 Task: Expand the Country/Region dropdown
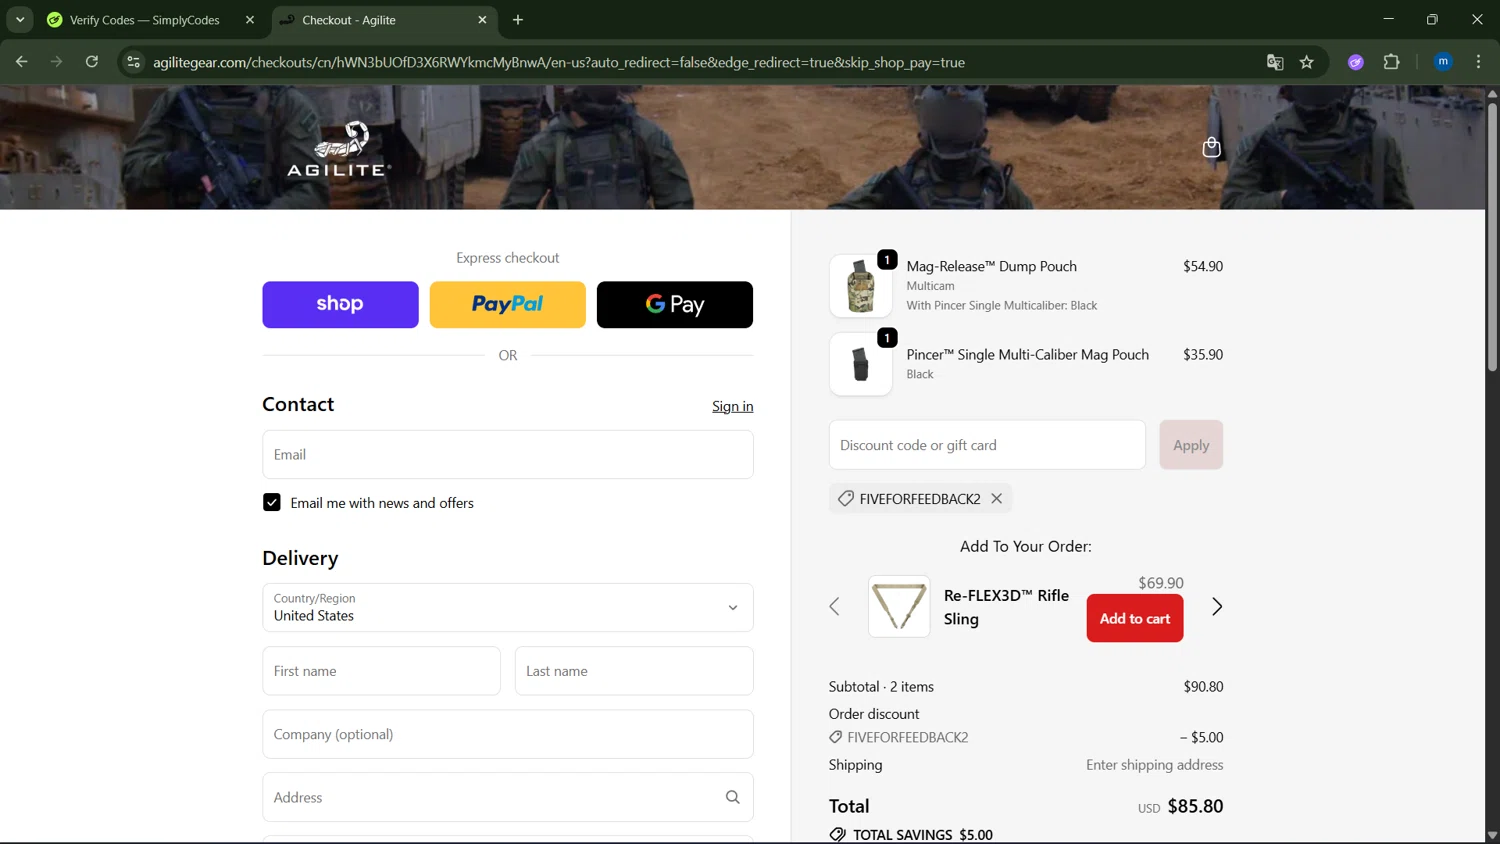(x=508, y=607)
